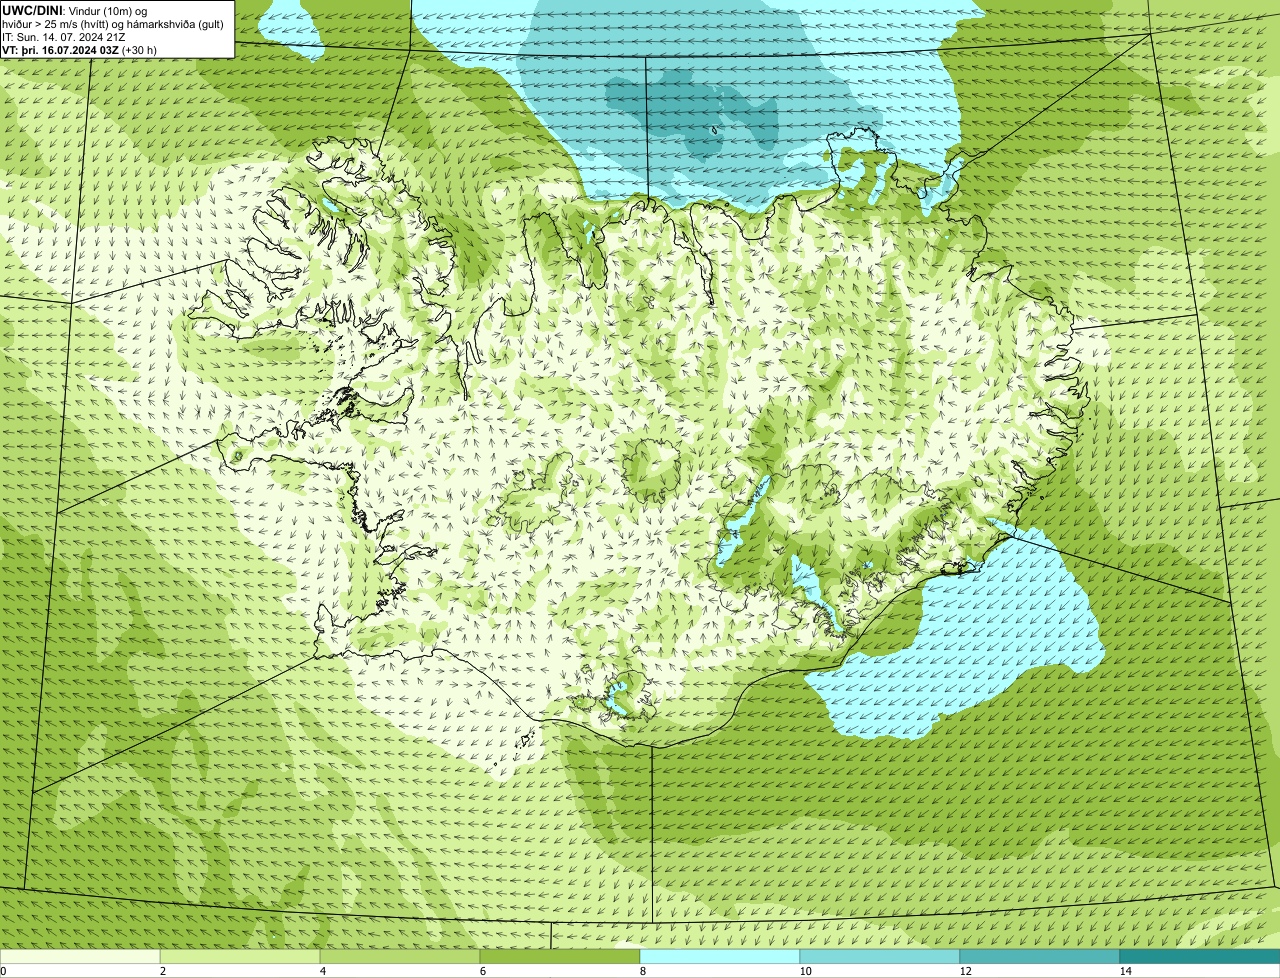This screenshot has height=978, width=1280.
Task: Click the scale label "12"
Action: [965, 971]
